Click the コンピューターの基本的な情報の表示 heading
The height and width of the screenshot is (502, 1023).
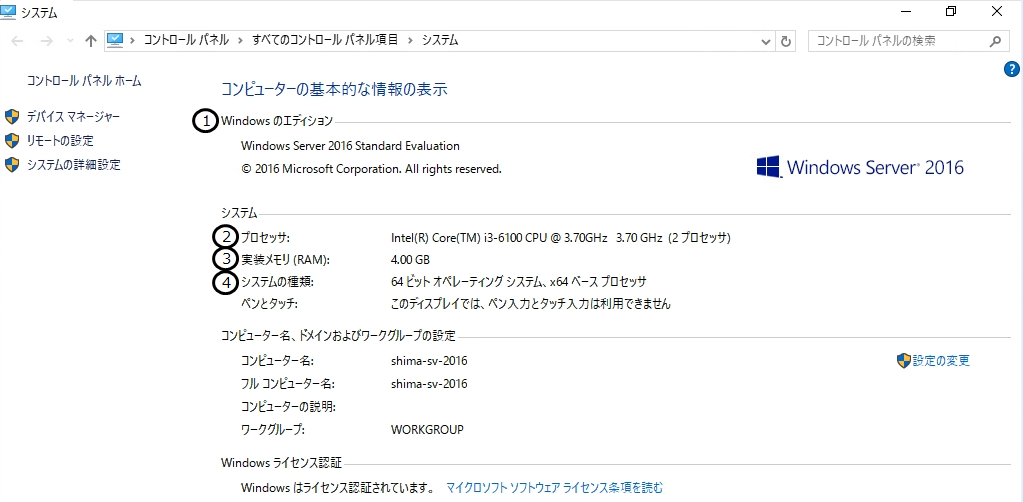pos(334,89)
